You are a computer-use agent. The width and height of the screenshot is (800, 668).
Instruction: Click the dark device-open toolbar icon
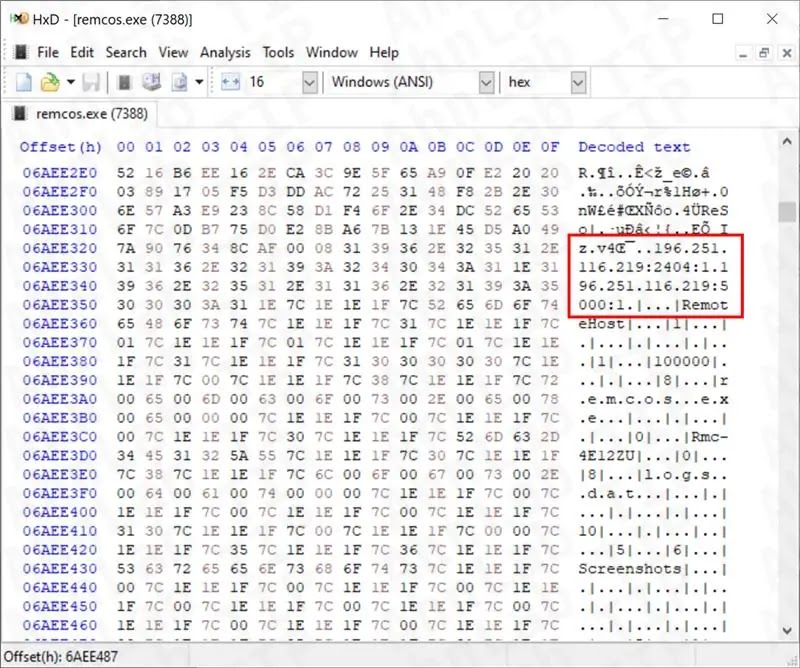[x=125, y=82]
